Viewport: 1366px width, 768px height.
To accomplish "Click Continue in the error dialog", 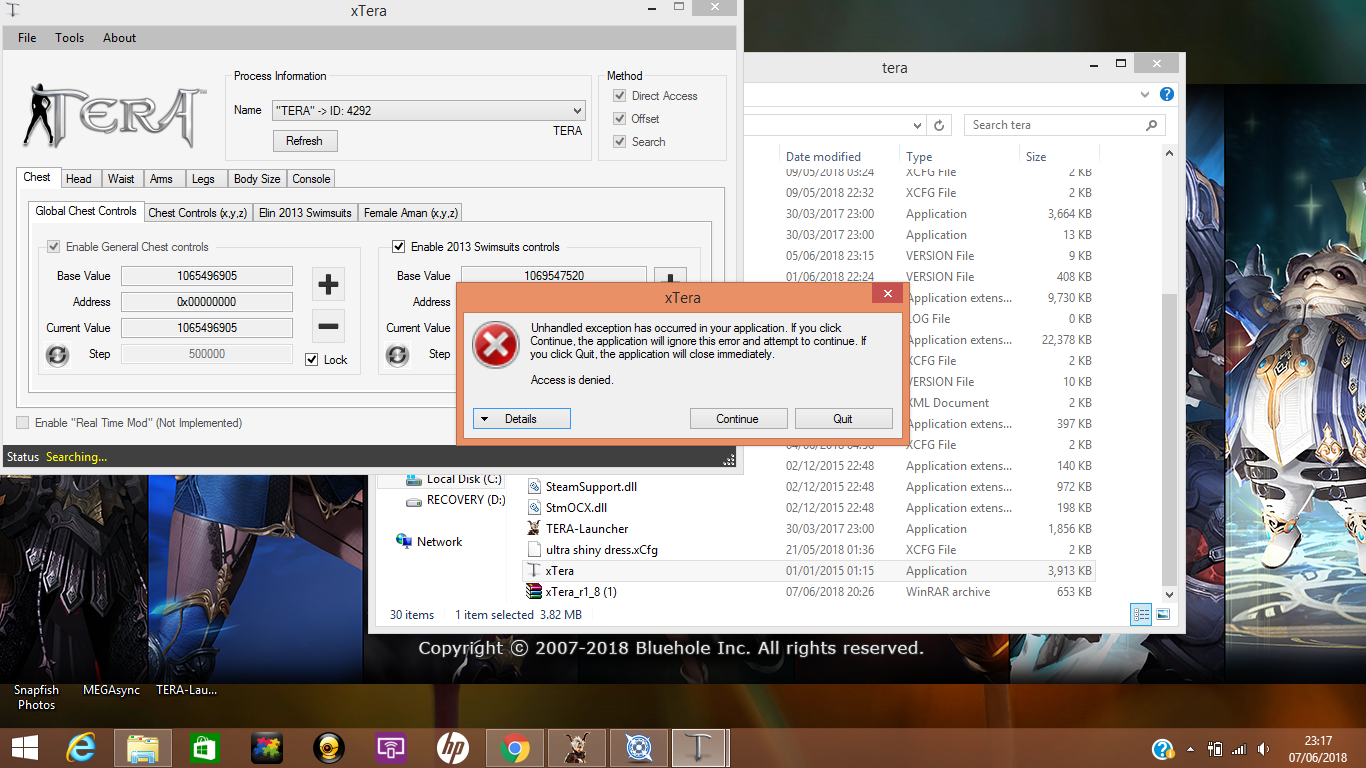I will (x=737, y=419).
